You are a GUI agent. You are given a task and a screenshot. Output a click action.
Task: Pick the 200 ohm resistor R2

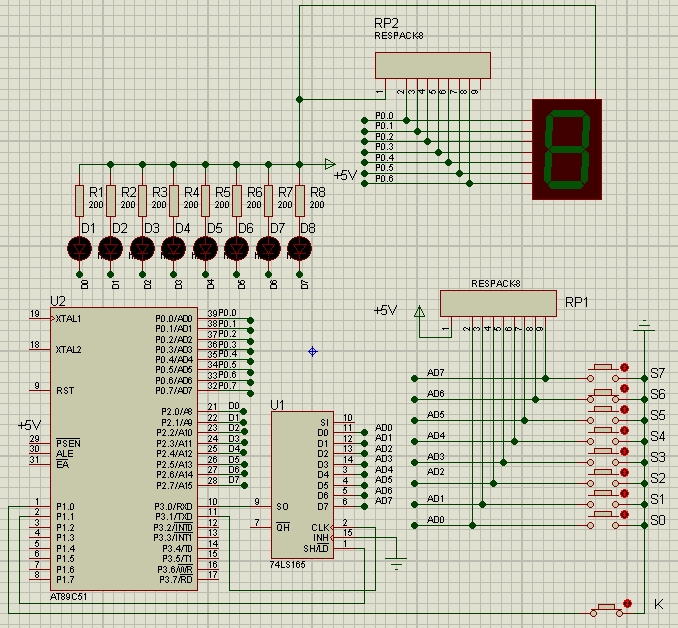(111, 201)
